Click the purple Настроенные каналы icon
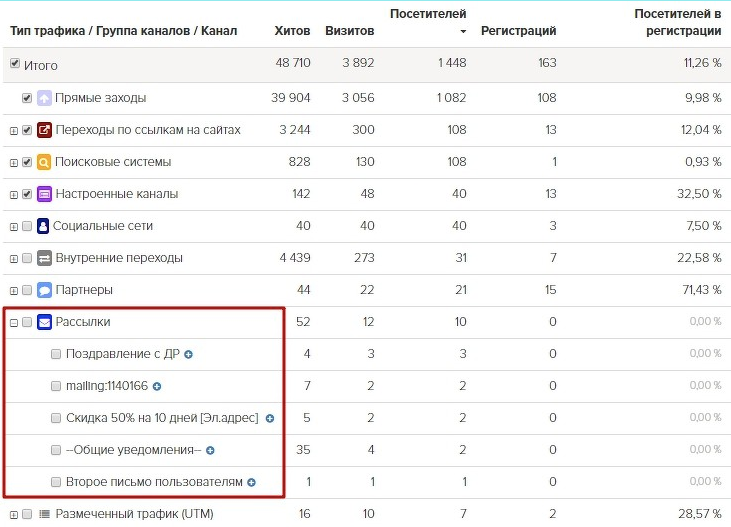Image resolution: width=731 pixels, height=527 pixels. click(44, 194)
